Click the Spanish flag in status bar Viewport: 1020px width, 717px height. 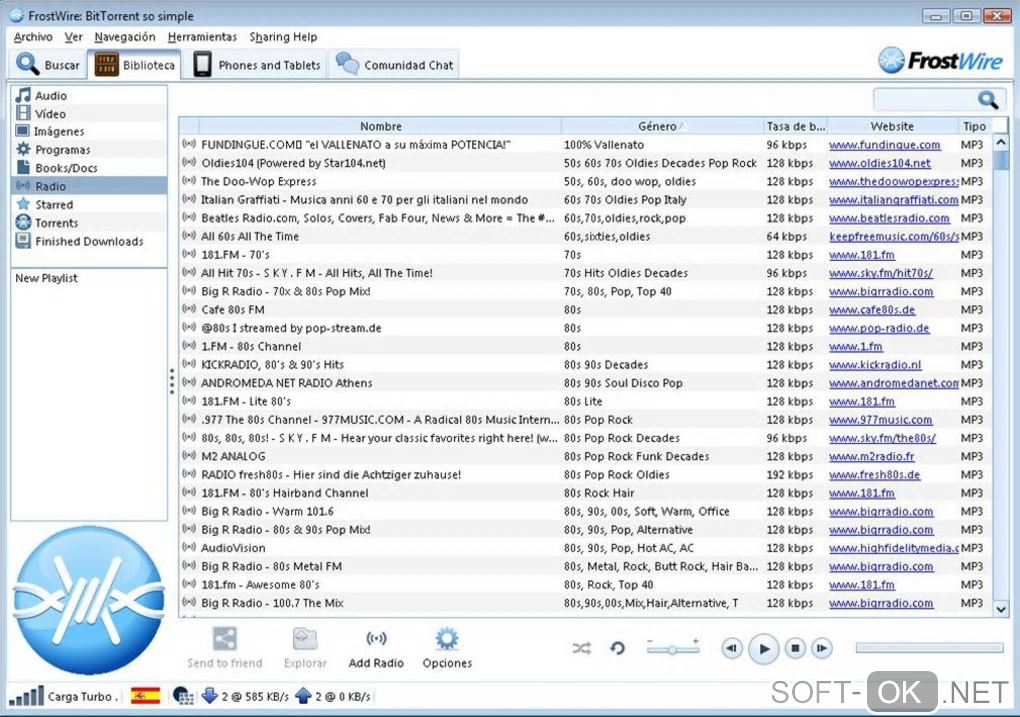pyautogui.click(x=145, y=696)
